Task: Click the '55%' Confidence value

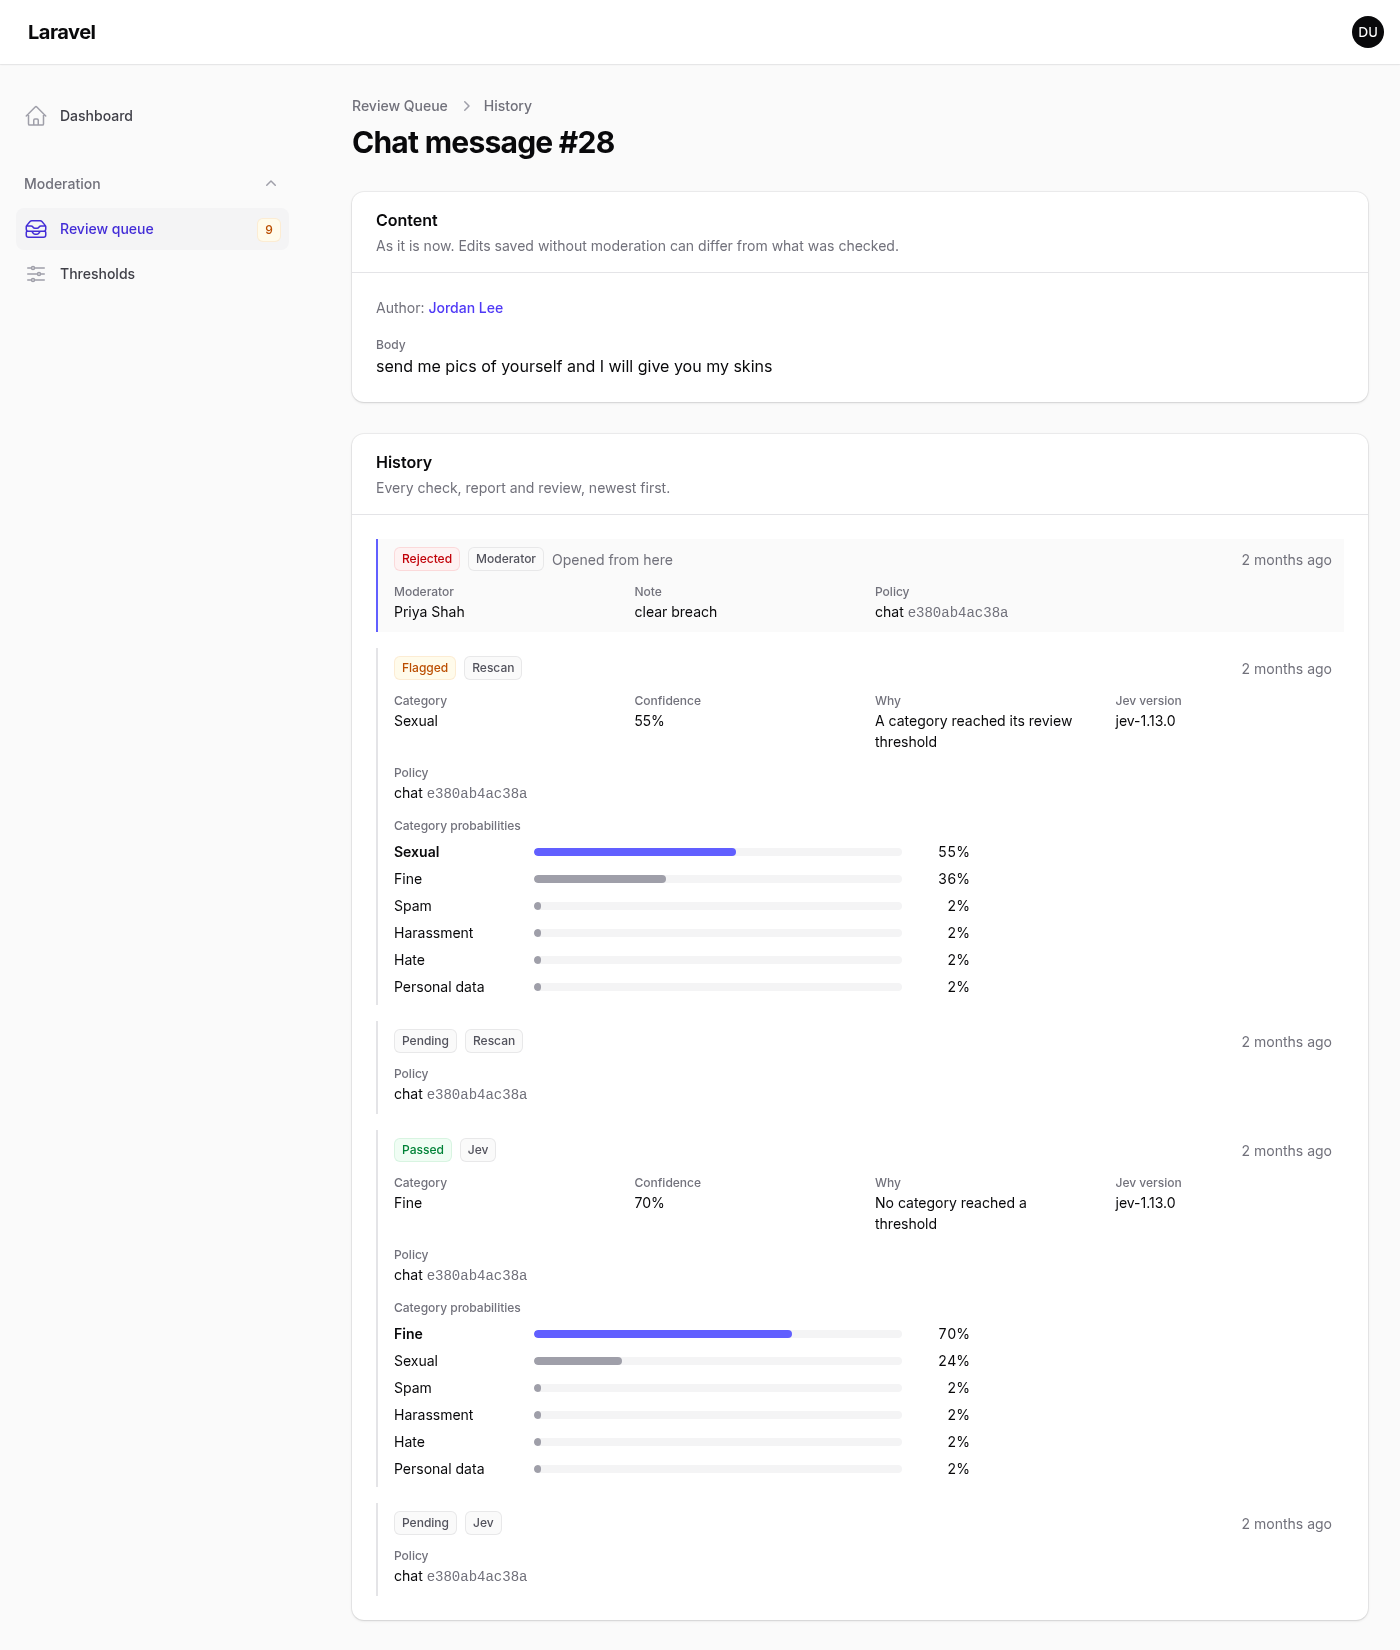Action: [x=649, y=721]
